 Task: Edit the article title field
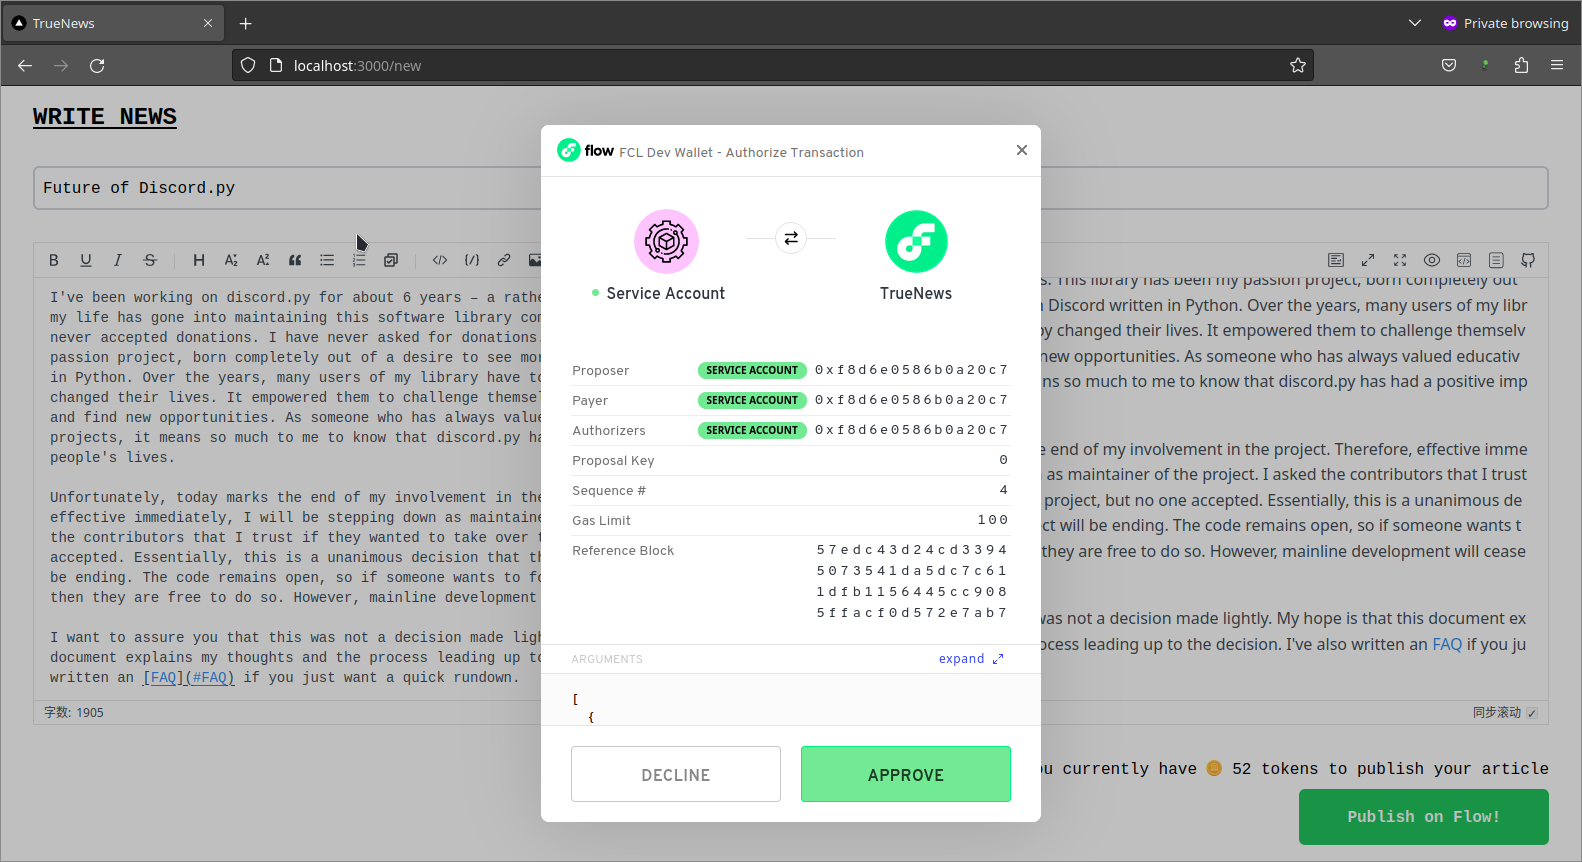[790, 188]
